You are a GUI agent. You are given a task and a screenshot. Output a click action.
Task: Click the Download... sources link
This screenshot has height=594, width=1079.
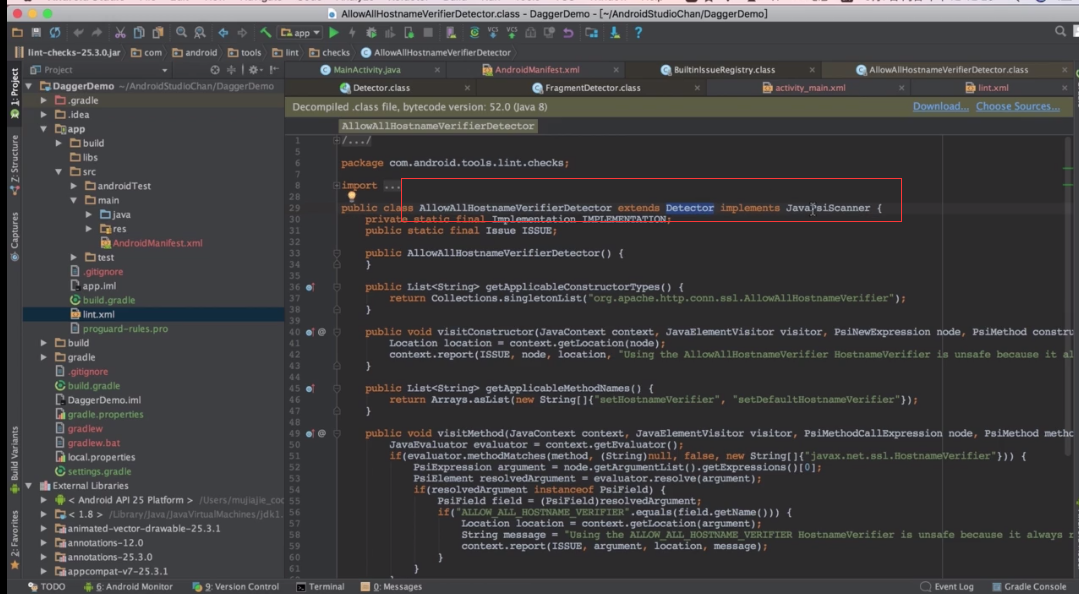[x=940, y=106]
